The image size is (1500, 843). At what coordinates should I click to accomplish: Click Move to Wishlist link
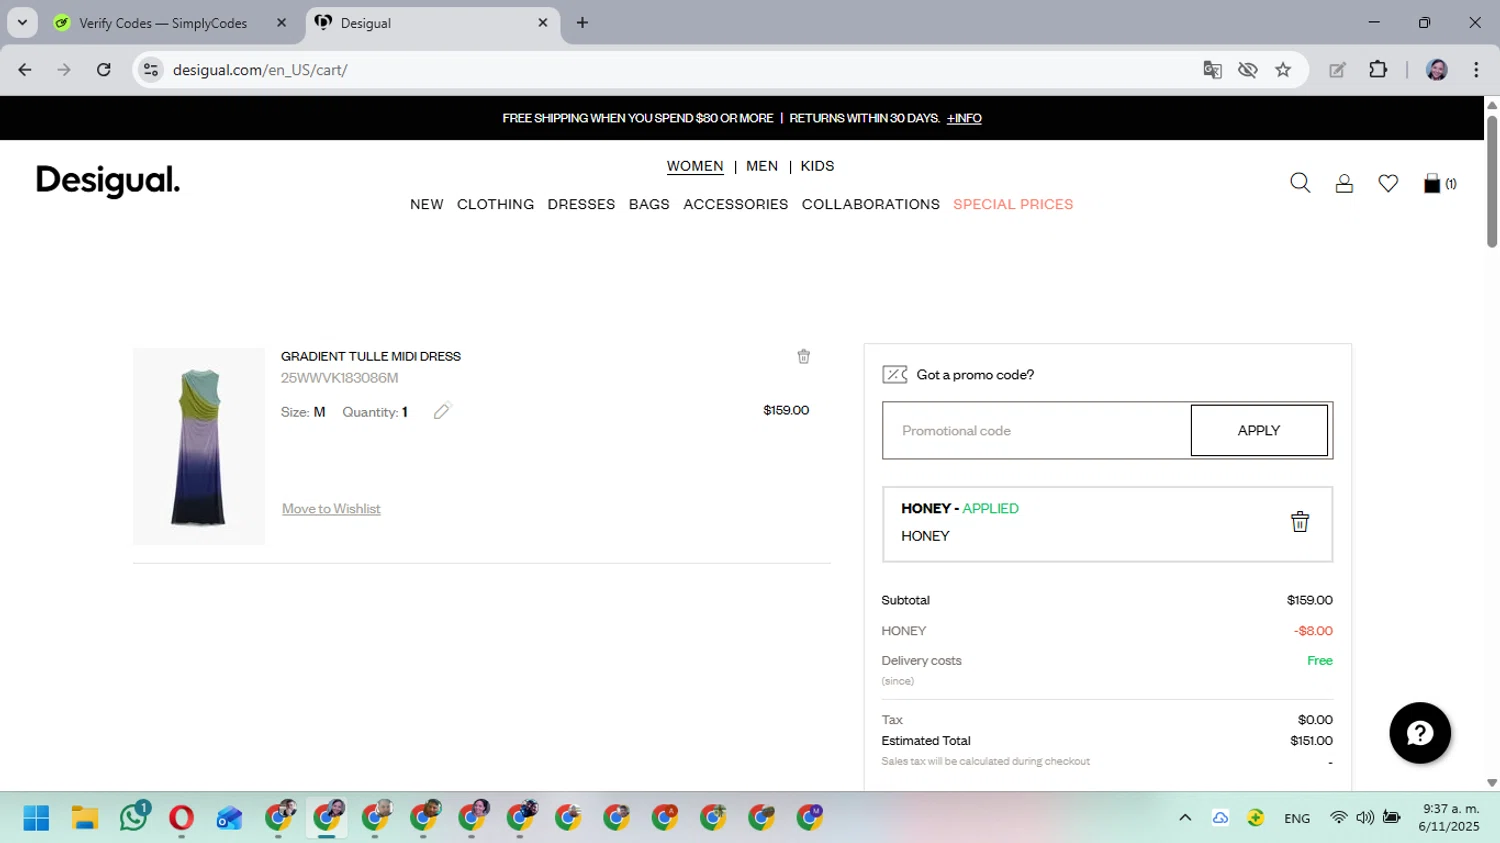[x=331, y=509]
